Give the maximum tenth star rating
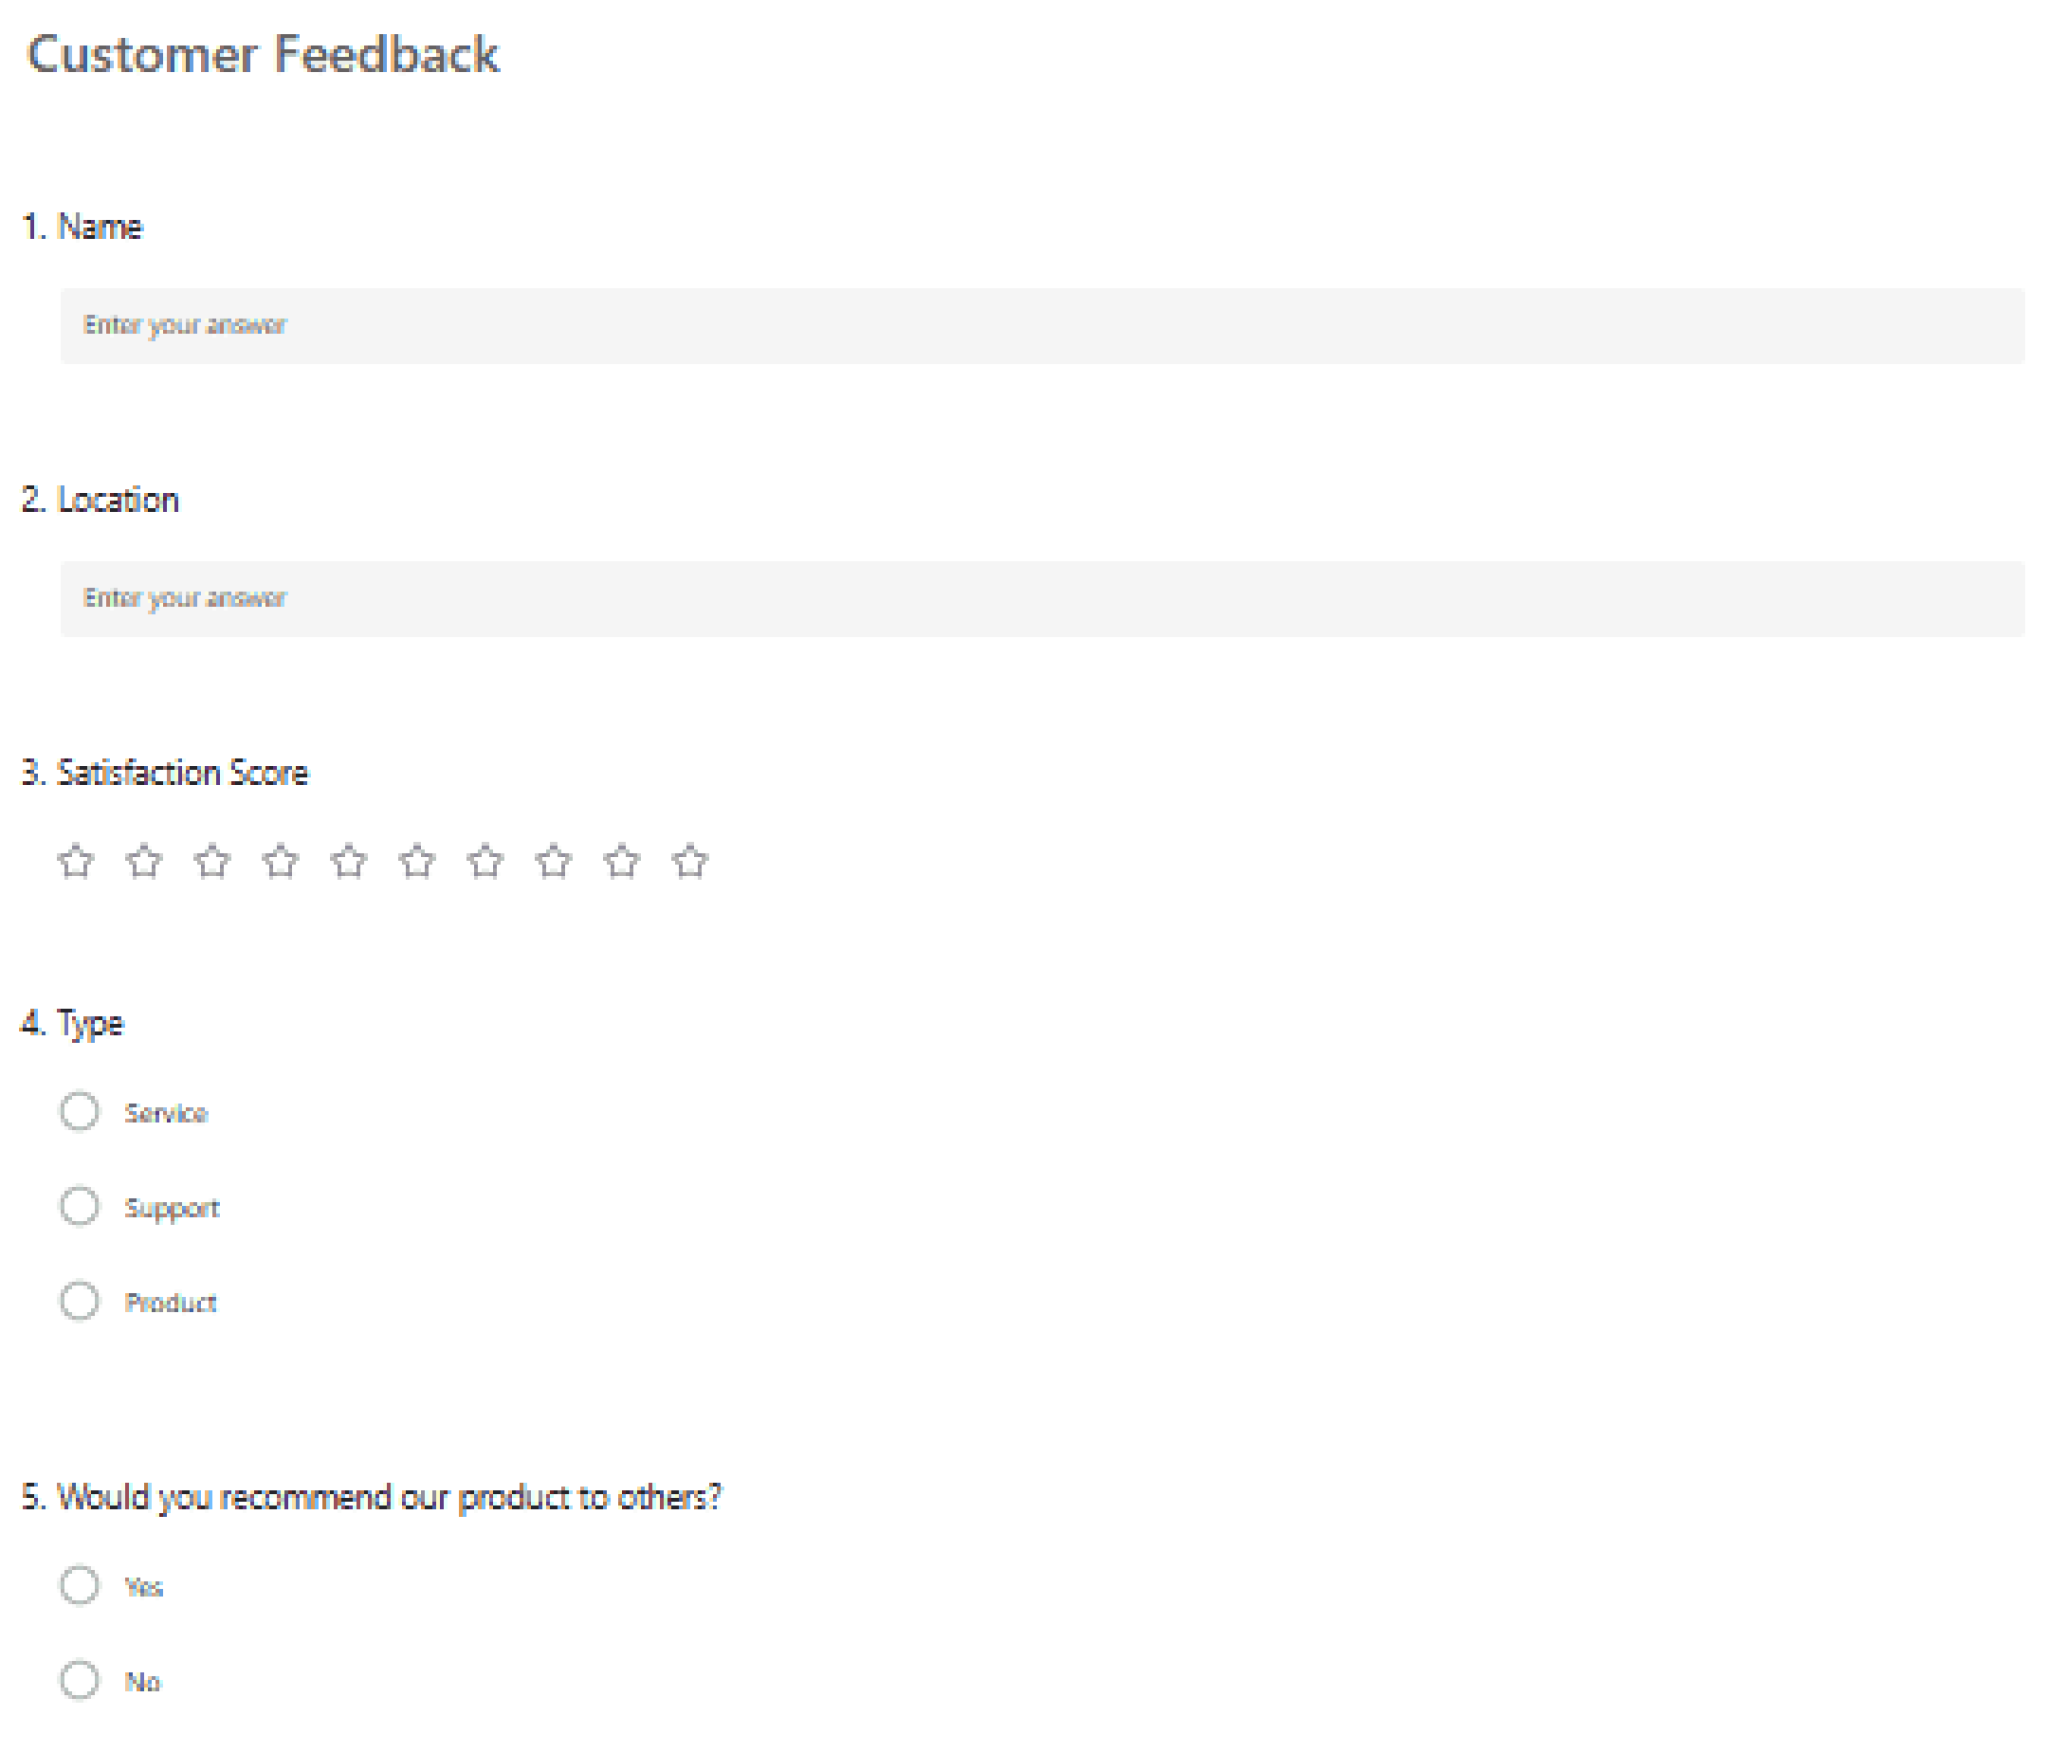The image size is (2048, 1752). 690,861
